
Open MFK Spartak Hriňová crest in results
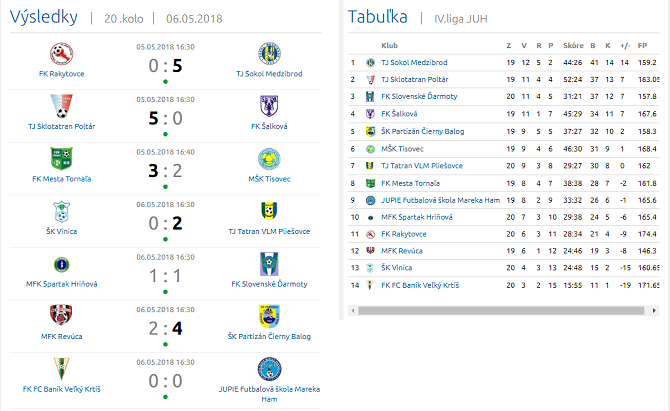coord(62,263)
